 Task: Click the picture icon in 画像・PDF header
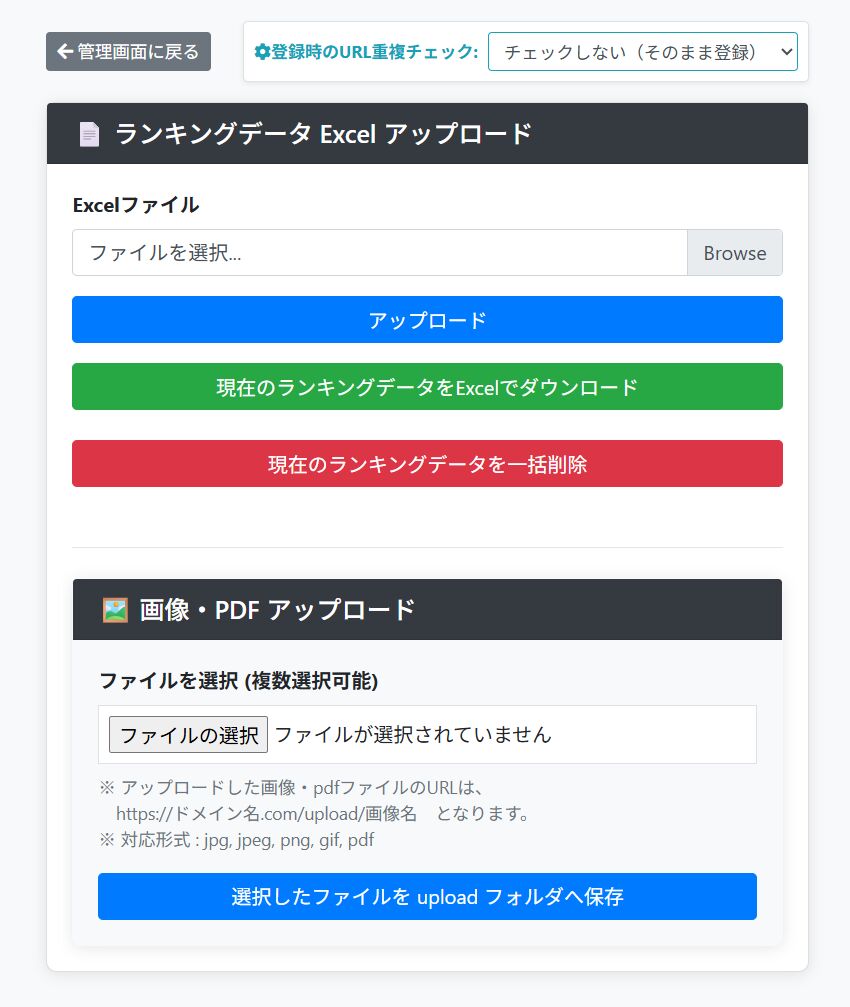pyautogui.click(x=116, y=610)
